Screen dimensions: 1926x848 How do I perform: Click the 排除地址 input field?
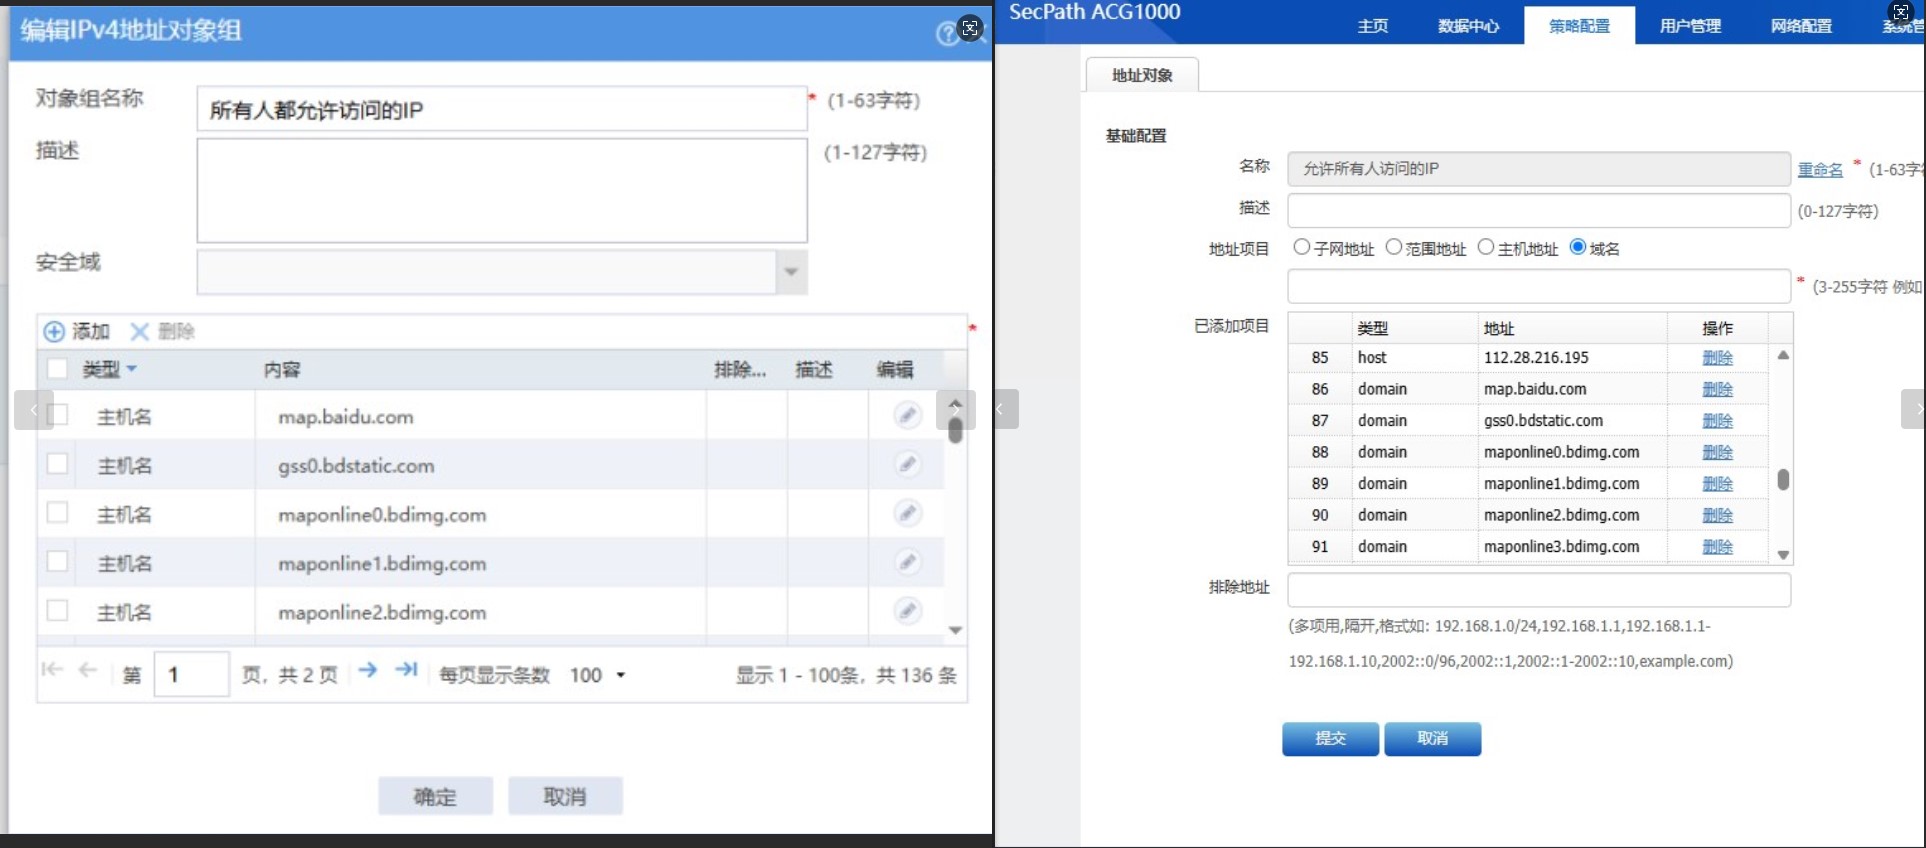pyautogui.click(x=1539, y=590)
